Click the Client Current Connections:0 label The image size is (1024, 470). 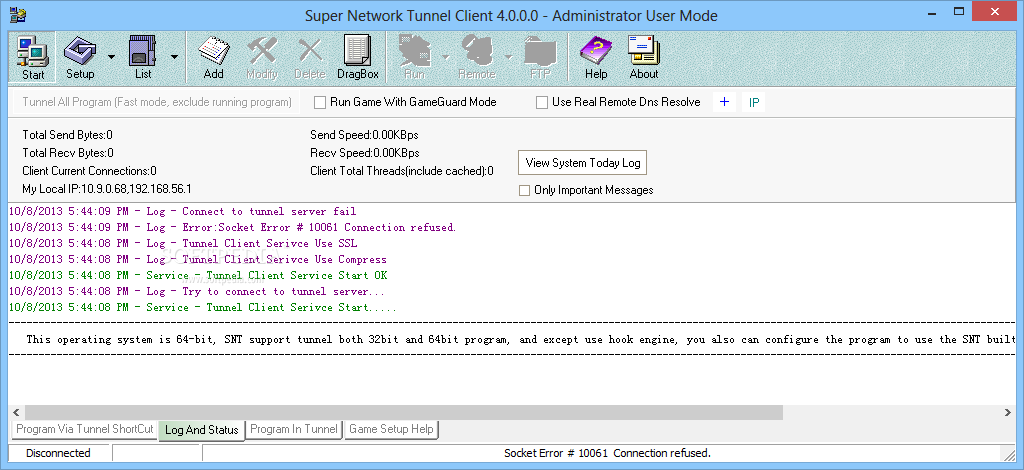tap(89, 171)
